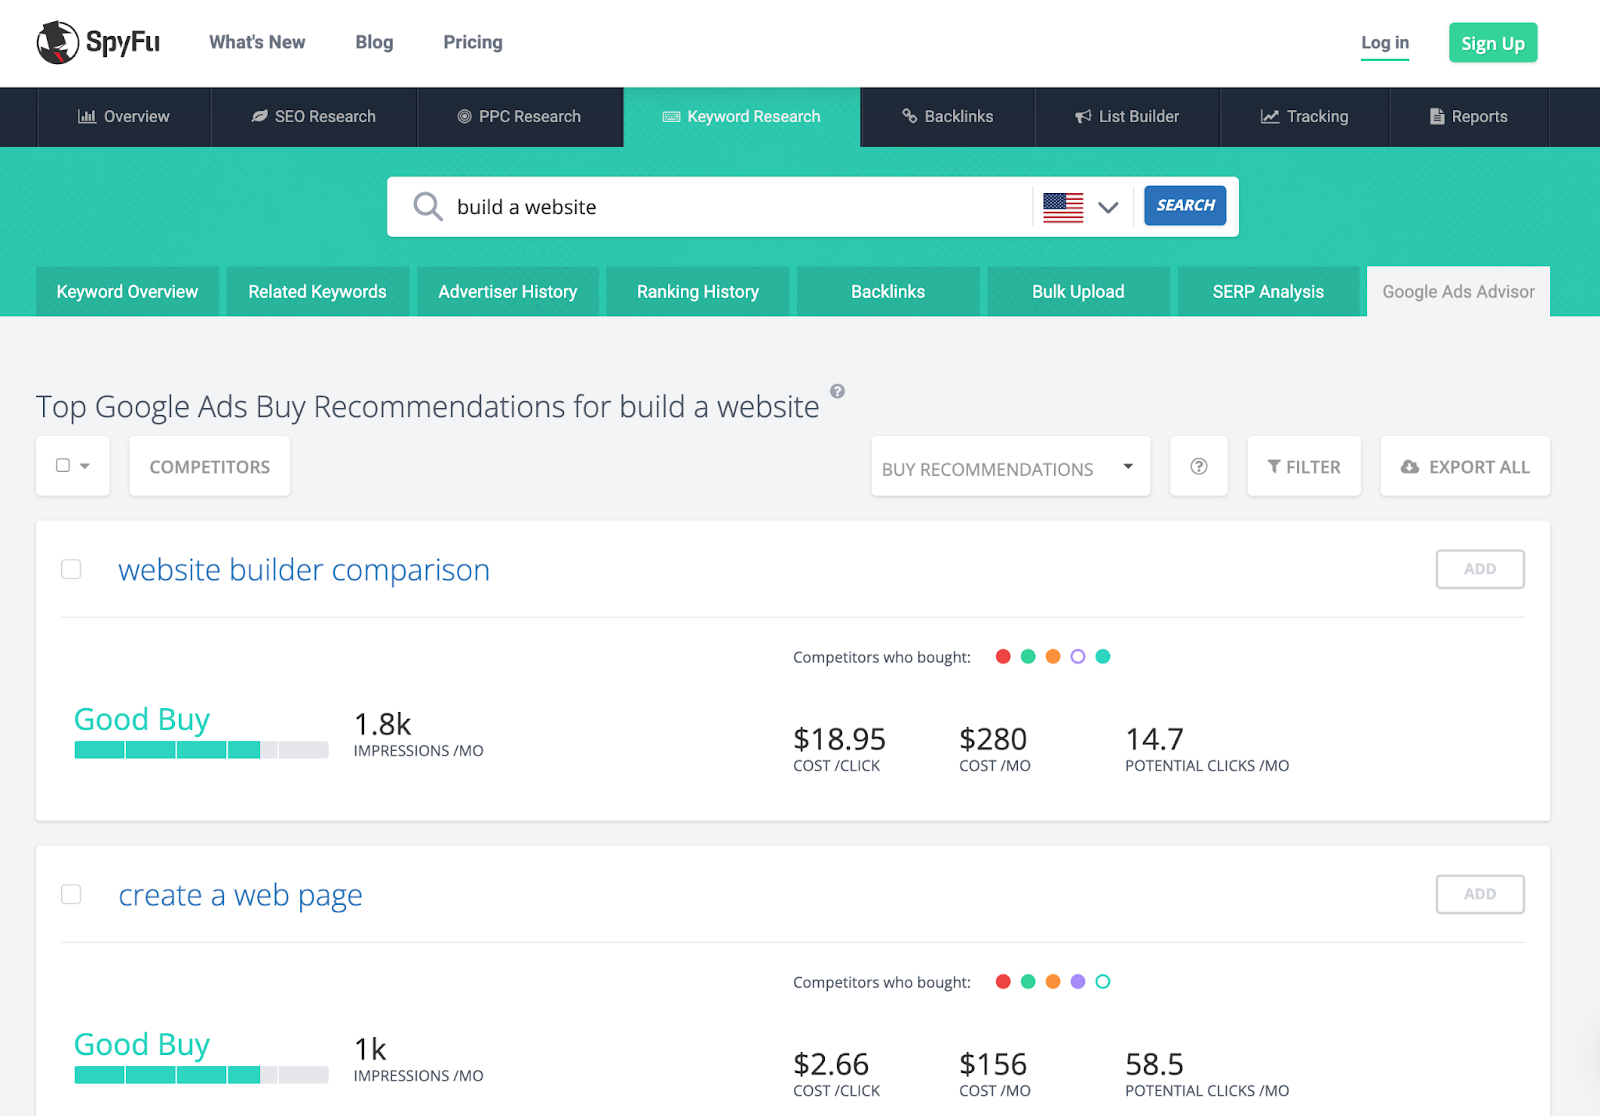1600x1116 pixels.
Task: Open the What's New link
Action: [x=257, y=42]
